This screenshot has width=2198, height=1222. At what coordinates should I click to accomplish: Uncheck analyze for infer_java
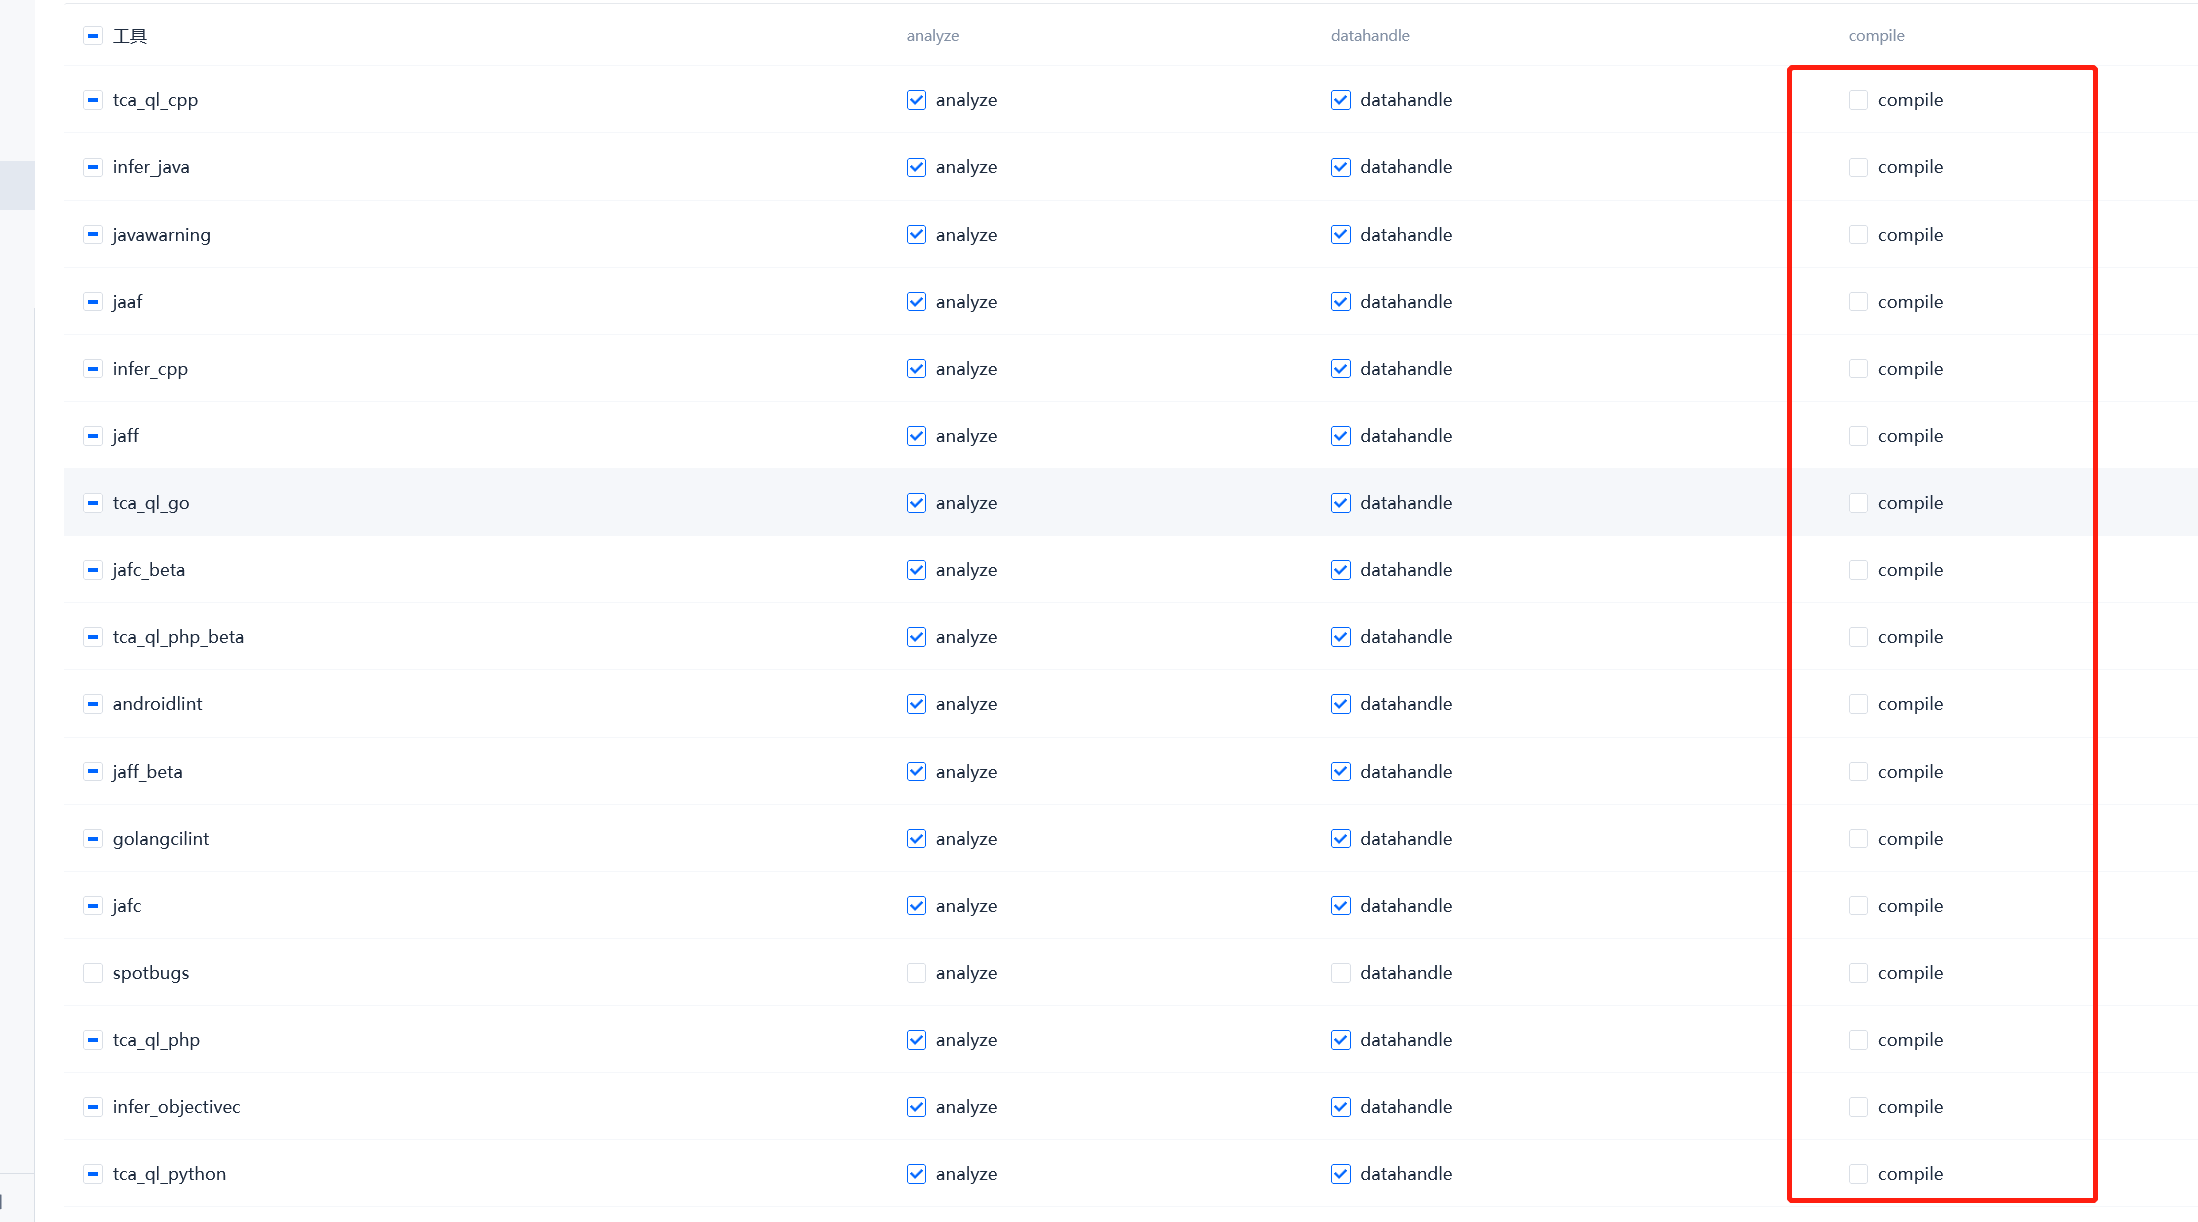click(x=916, y=167)
